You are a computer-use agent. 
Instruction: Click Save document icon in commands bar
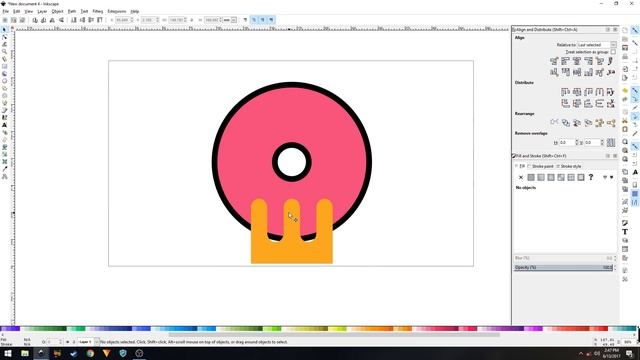pos(625,48)
